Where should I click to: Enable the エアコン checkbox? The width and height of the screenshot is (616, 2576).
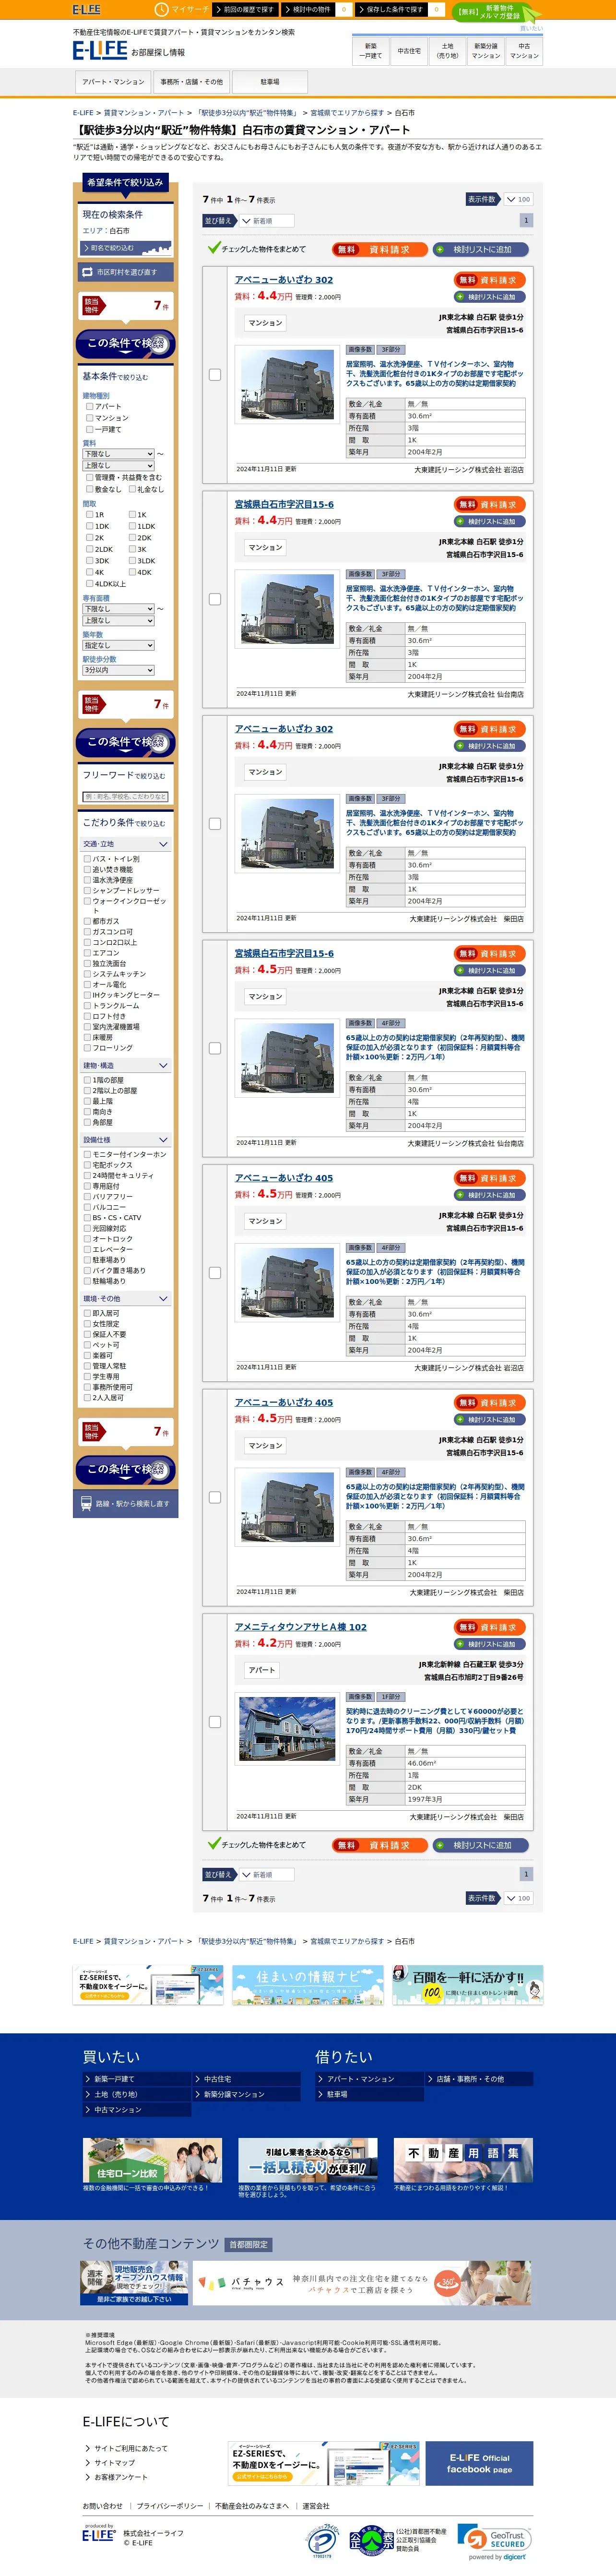click(x=87, y=953)
